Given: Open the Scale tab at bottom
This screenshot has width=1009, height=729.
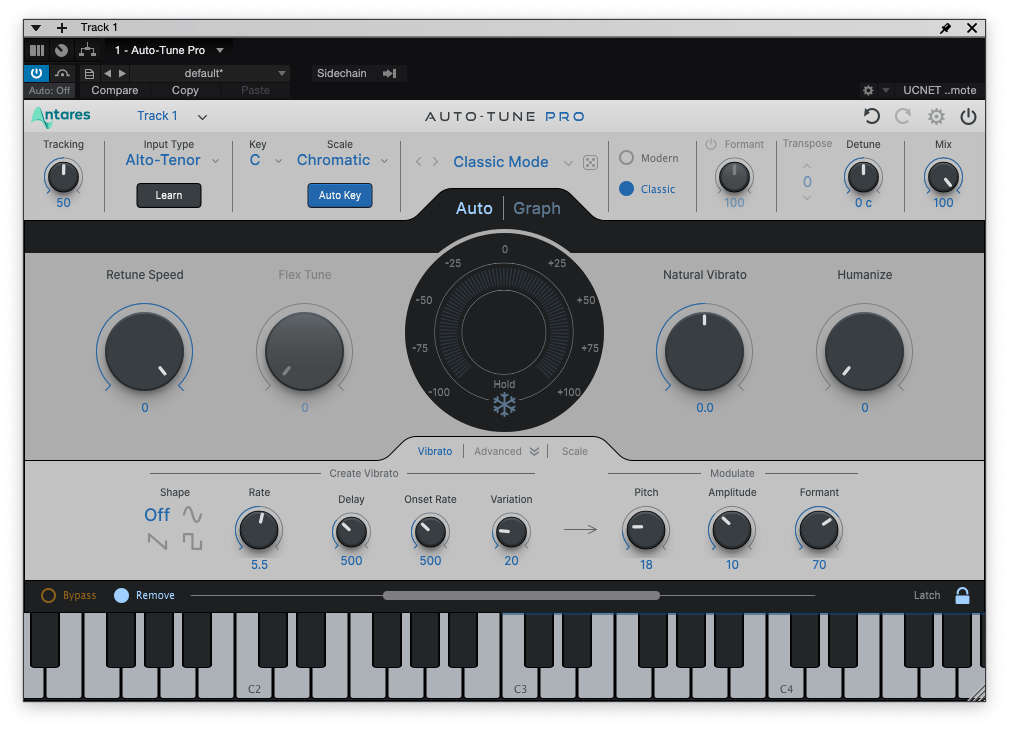Looking at the screenshot, I should point(575,452).
